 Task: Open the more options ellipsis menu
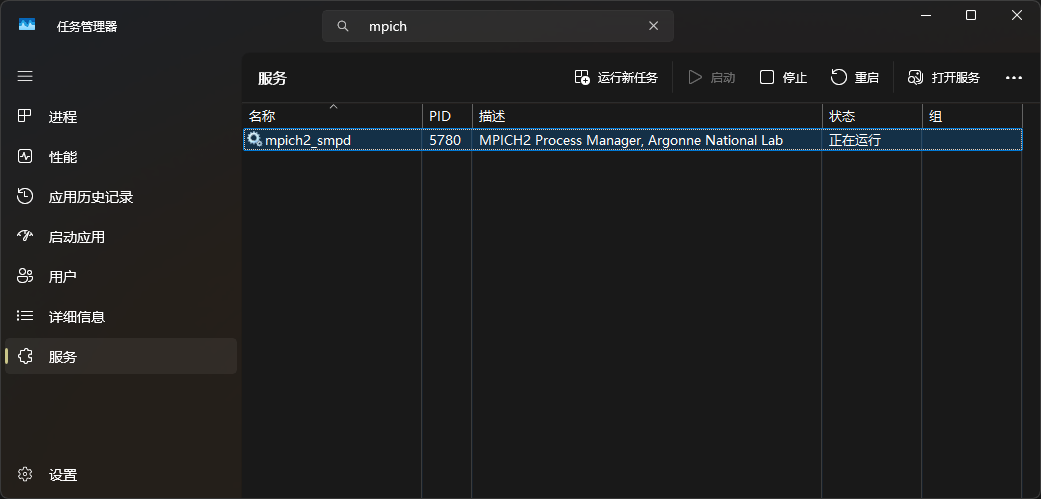point(1014,78)
